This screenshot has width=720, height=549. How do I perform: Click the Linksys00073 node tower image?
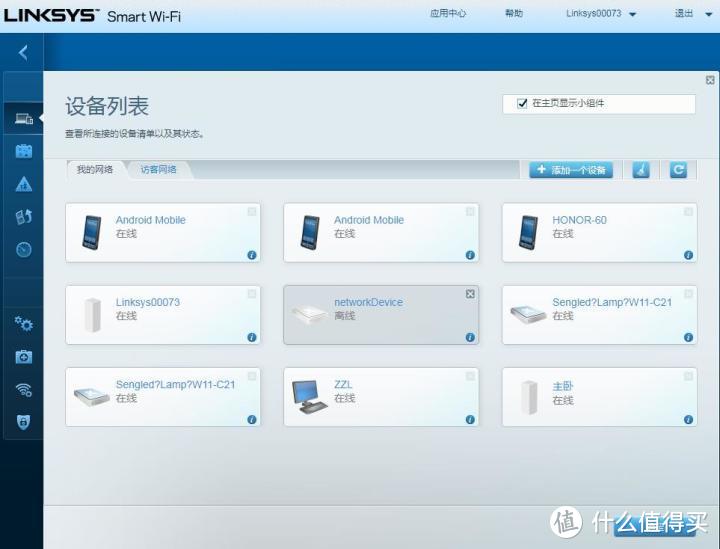[x=93, y=315]
